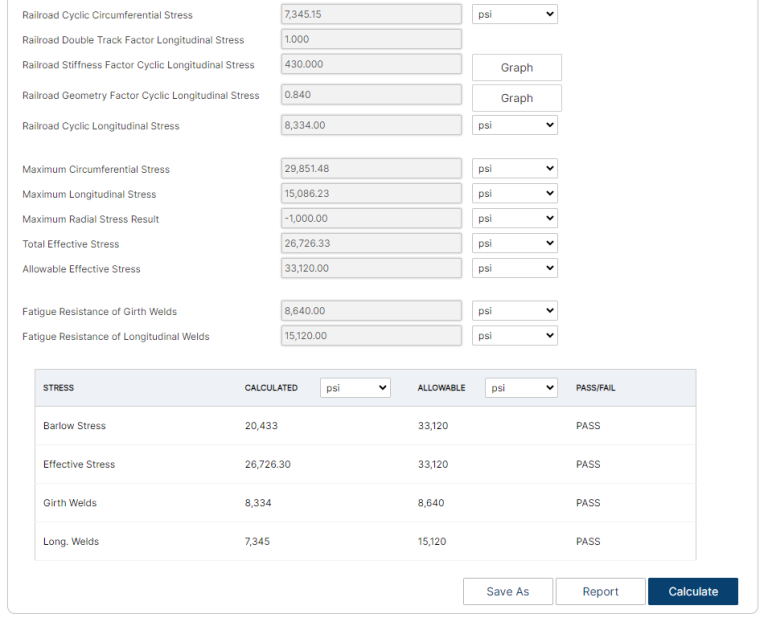Click Graph button for Railroad Geometry Factor
Image resolution: width=768 pixels, height=622 pixels.
coord(516,98)
